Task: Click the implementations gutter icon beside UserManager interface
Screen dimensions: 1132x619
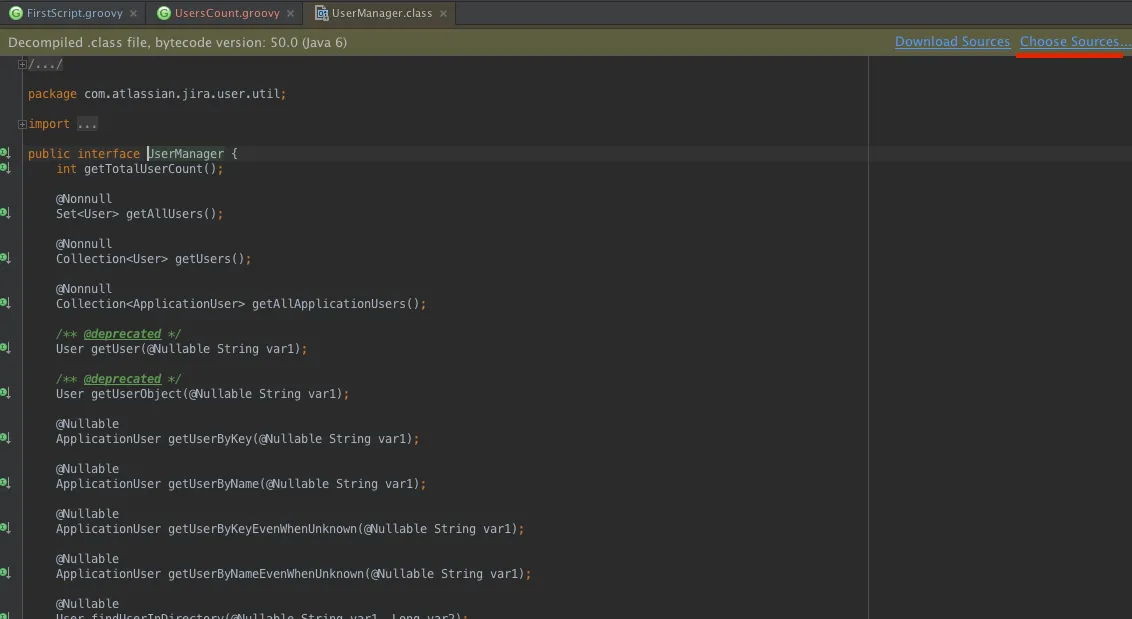Action: click(x=5, y=152)
